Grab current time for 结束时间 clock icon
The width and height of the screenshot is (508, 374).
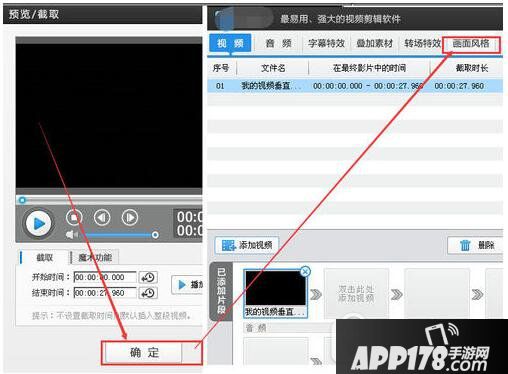pos(148,293)
